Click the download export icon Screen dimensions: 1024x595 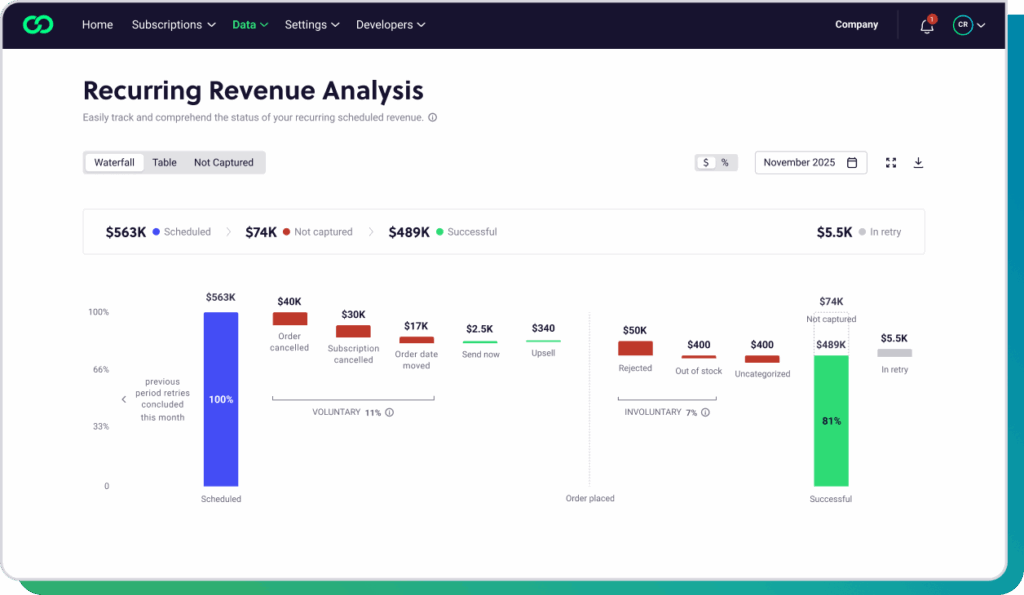[918, 163]
